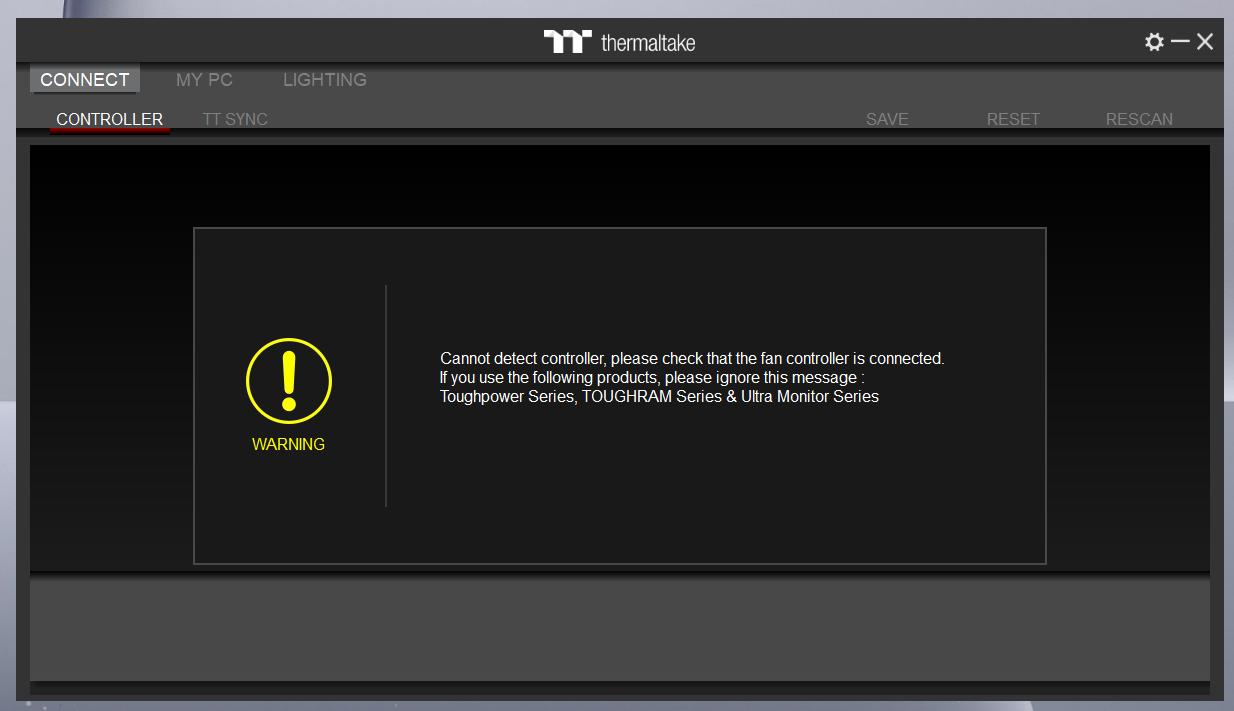Click the 'Cannot detect controller' message line

pyautogui.click(x=692, y=358)
